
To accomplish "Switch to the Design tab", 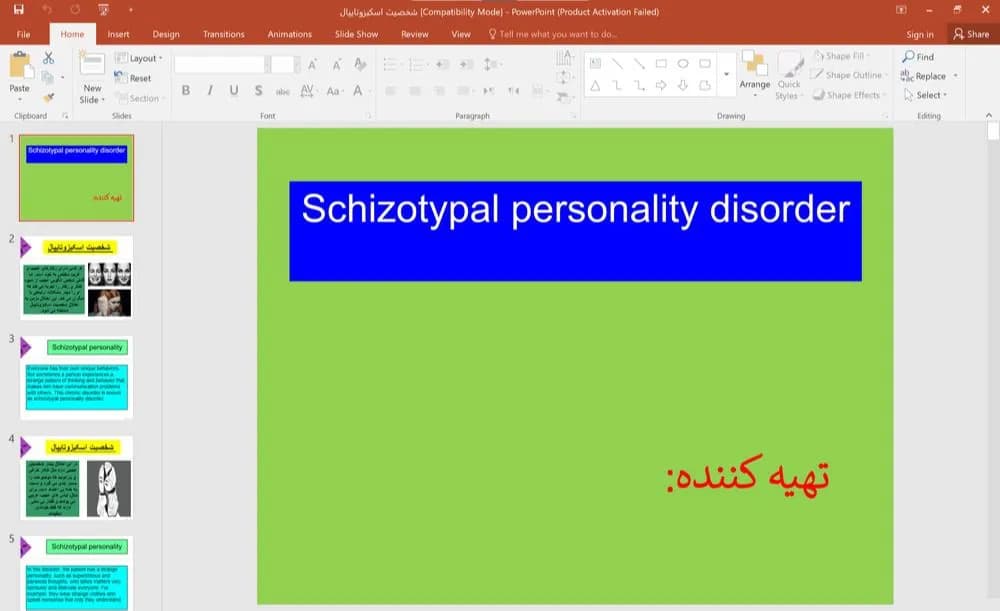I will [x=166, y=34].
